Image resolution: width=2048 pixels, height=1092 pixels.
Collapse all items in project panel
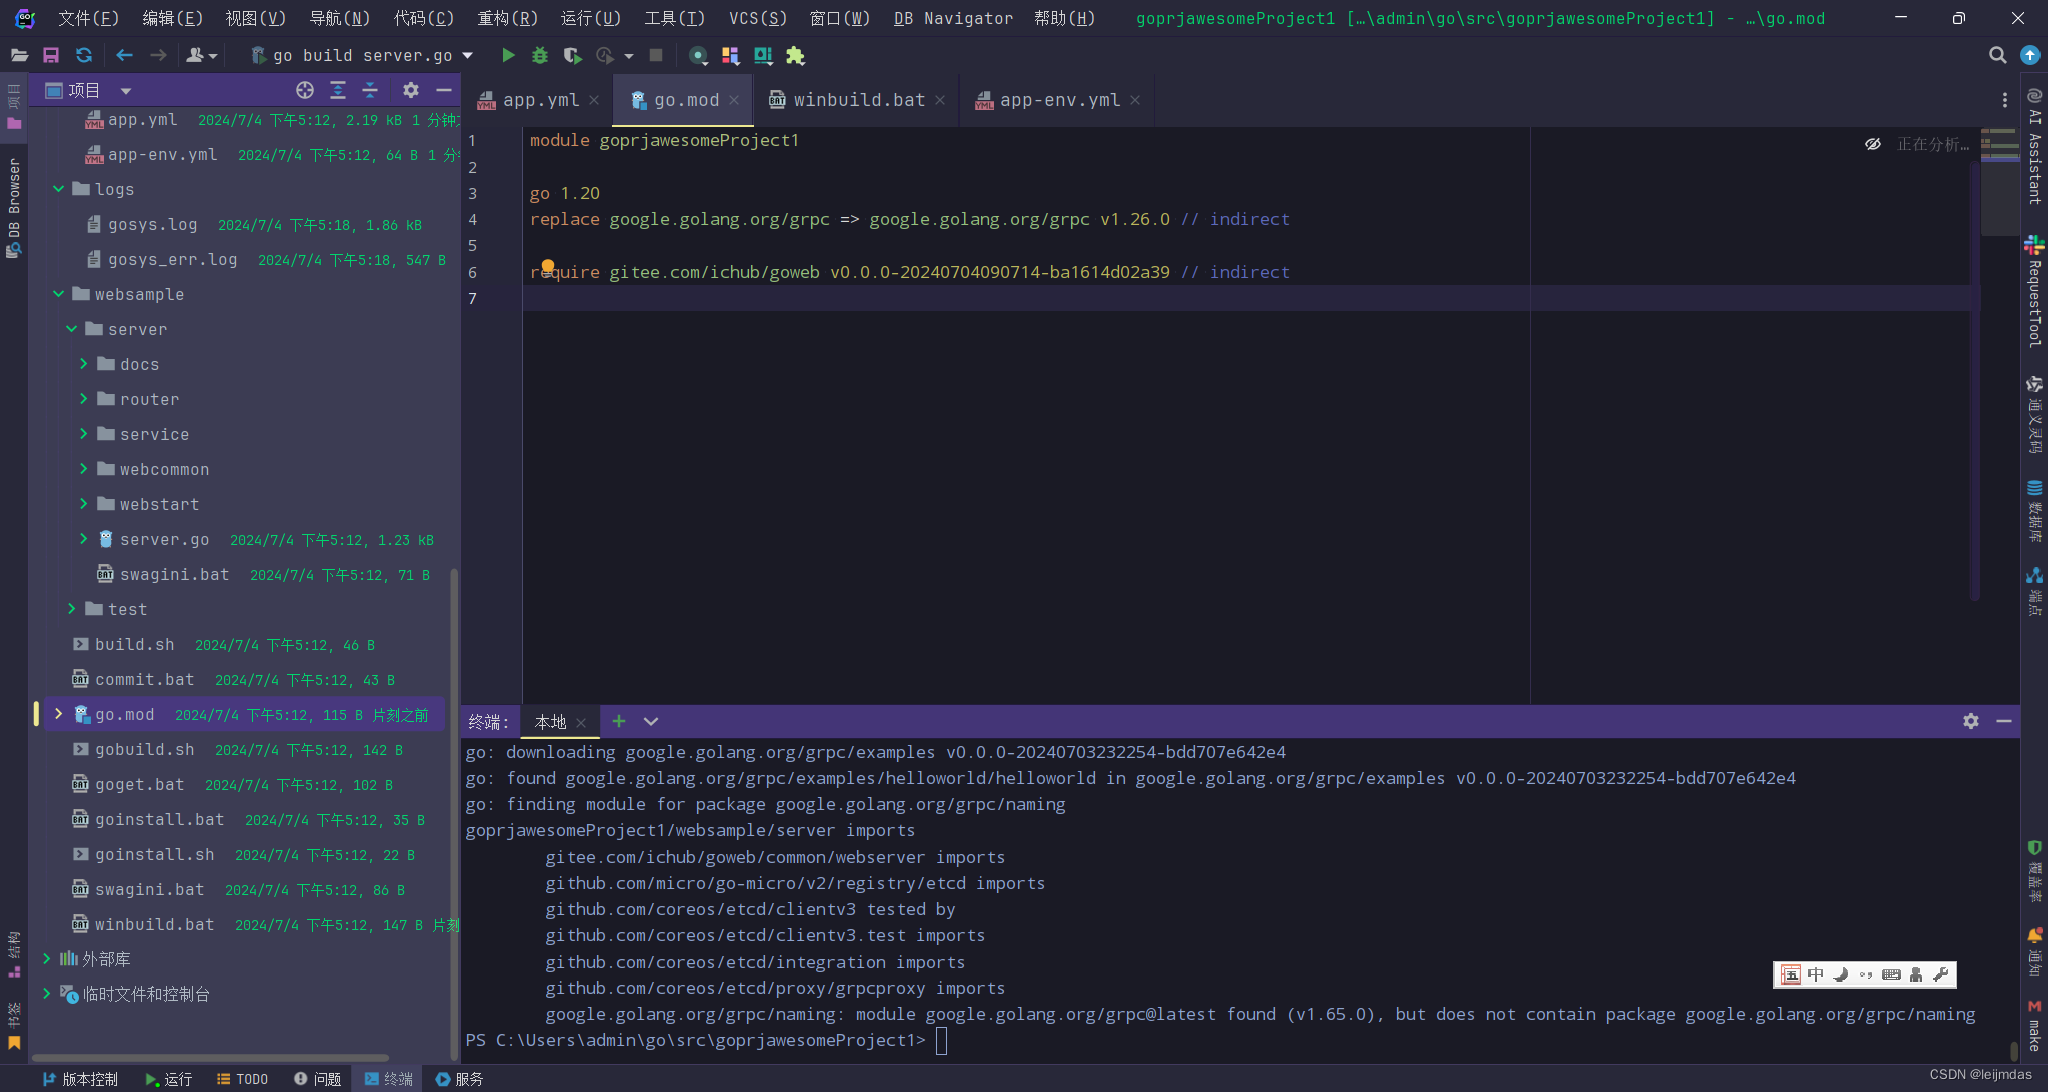pyautogui.click(x=370, y=90)
